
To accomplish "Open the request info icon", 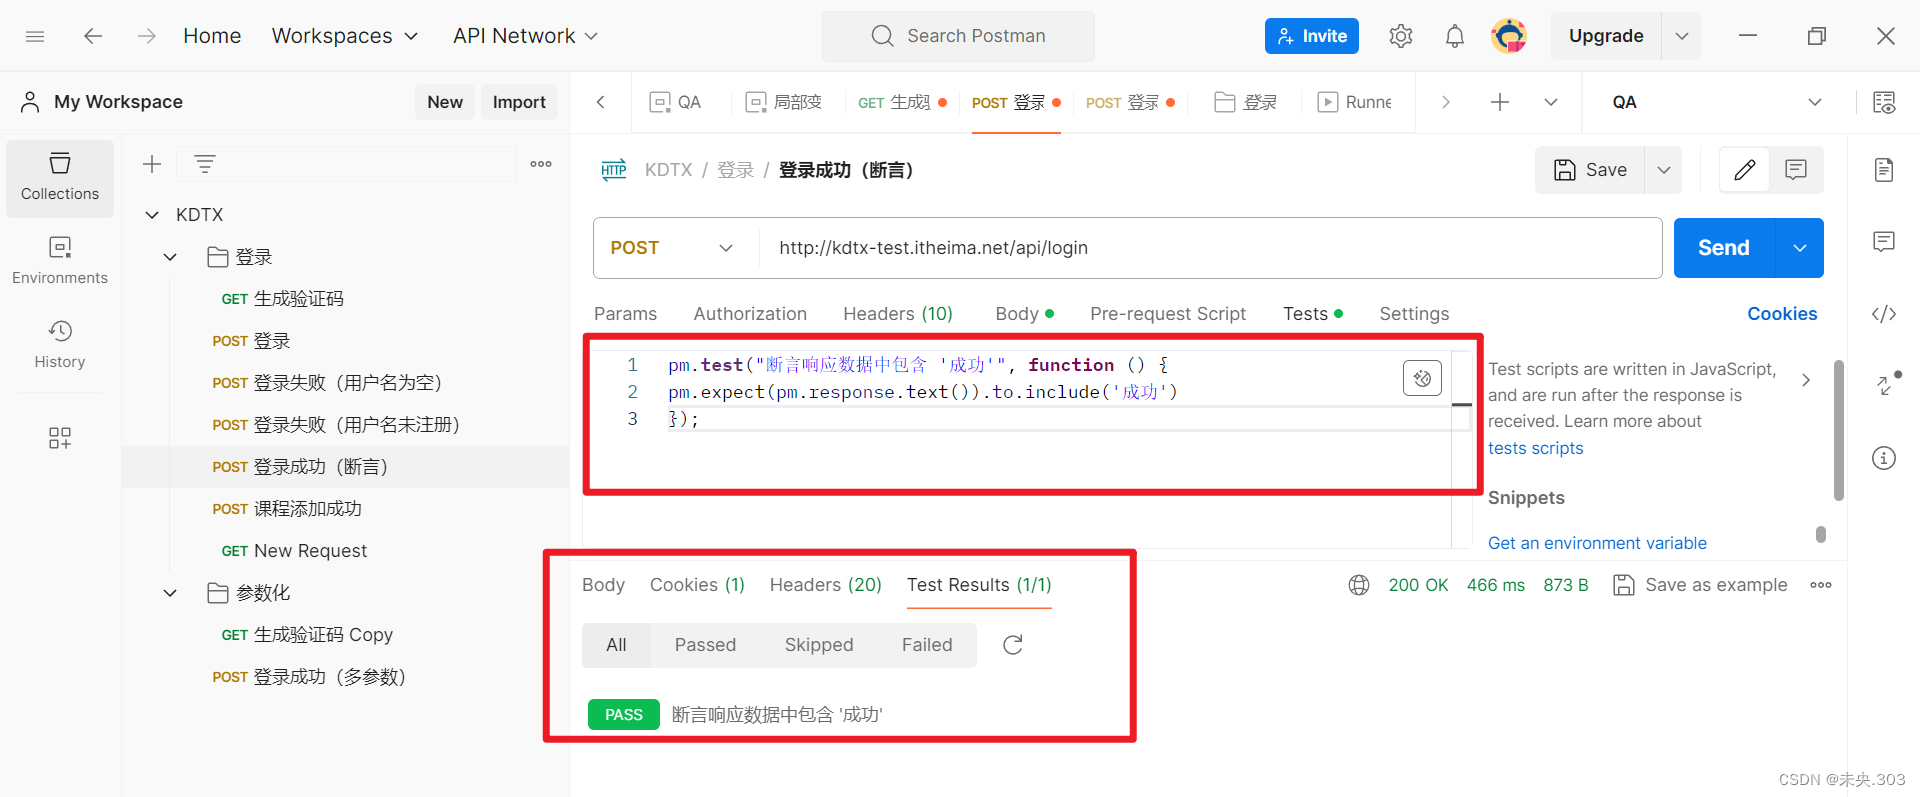I will 1884,458.
